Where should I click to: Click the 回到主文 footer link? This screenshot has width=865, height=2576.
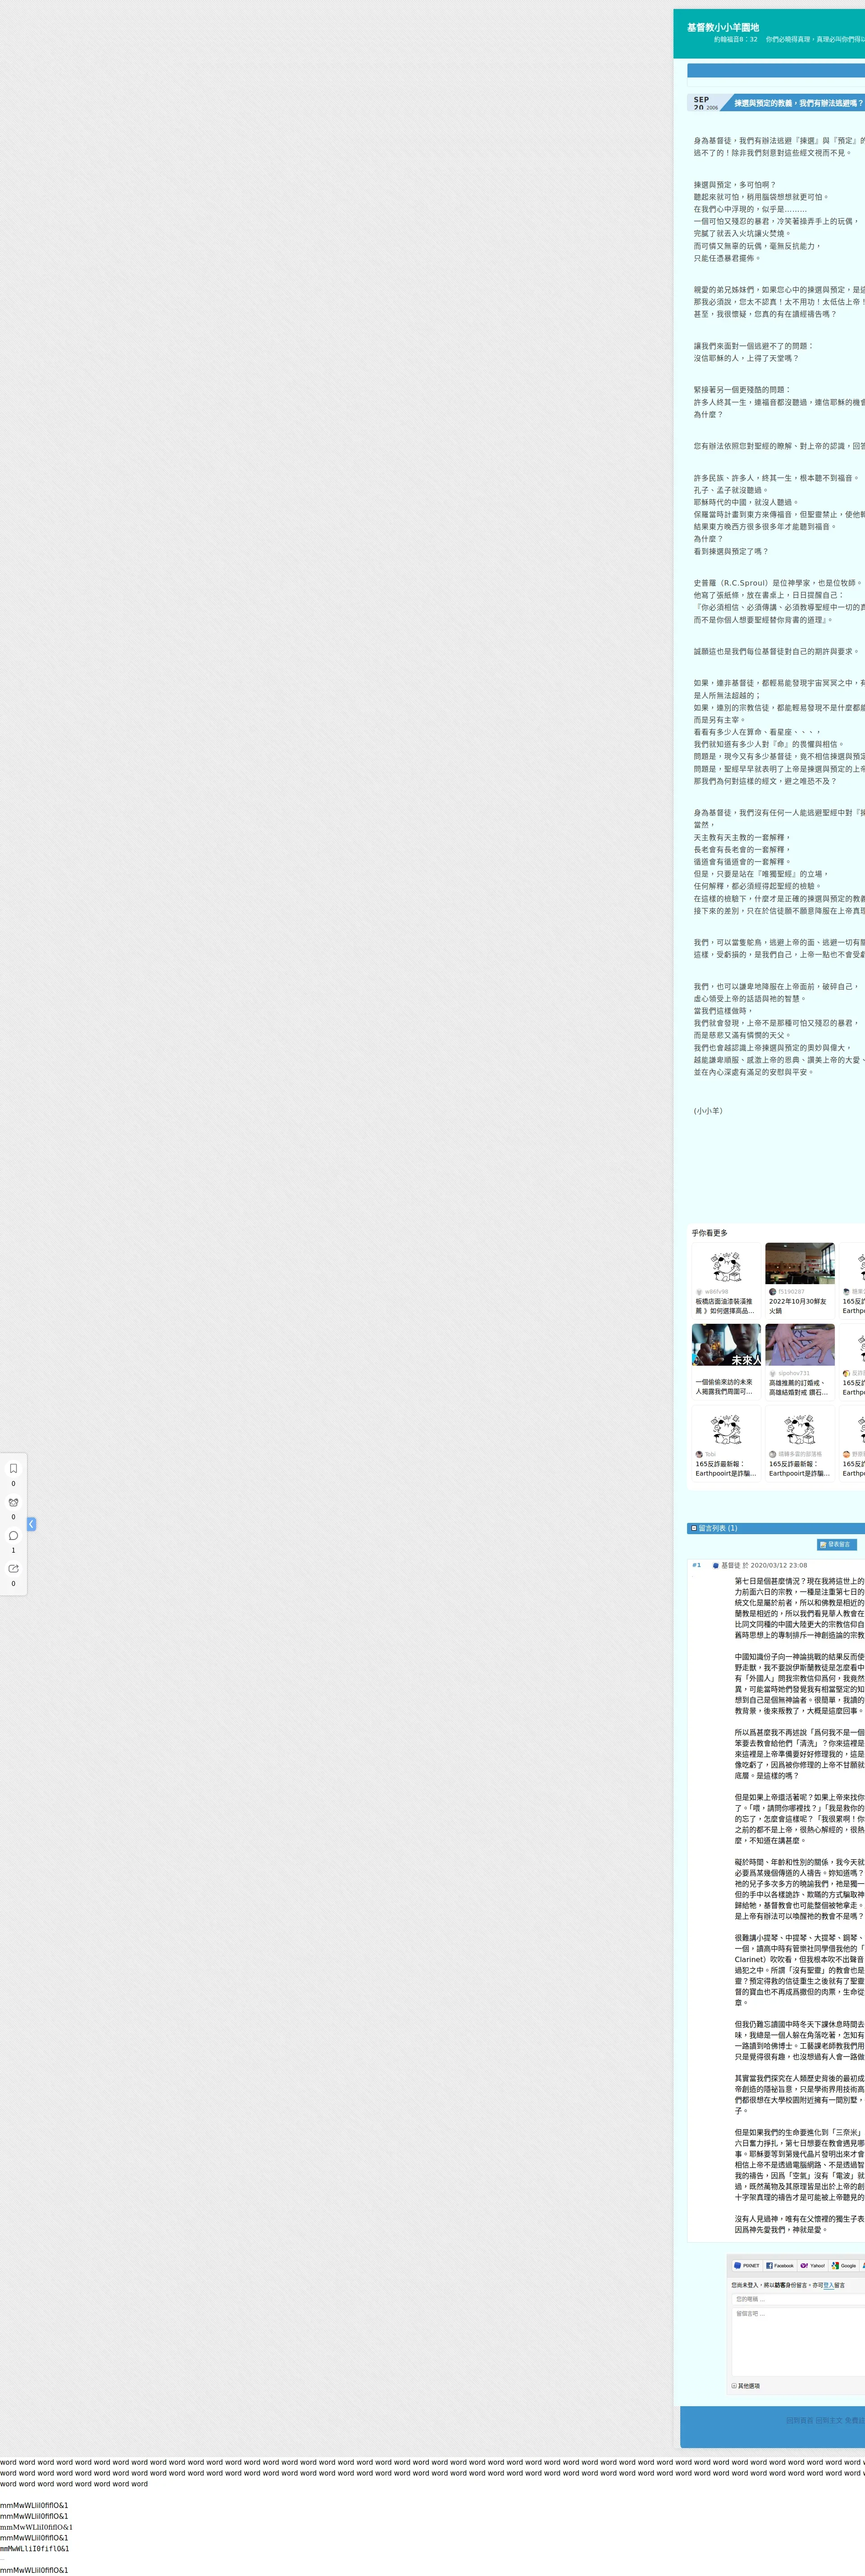(829, 2420)
